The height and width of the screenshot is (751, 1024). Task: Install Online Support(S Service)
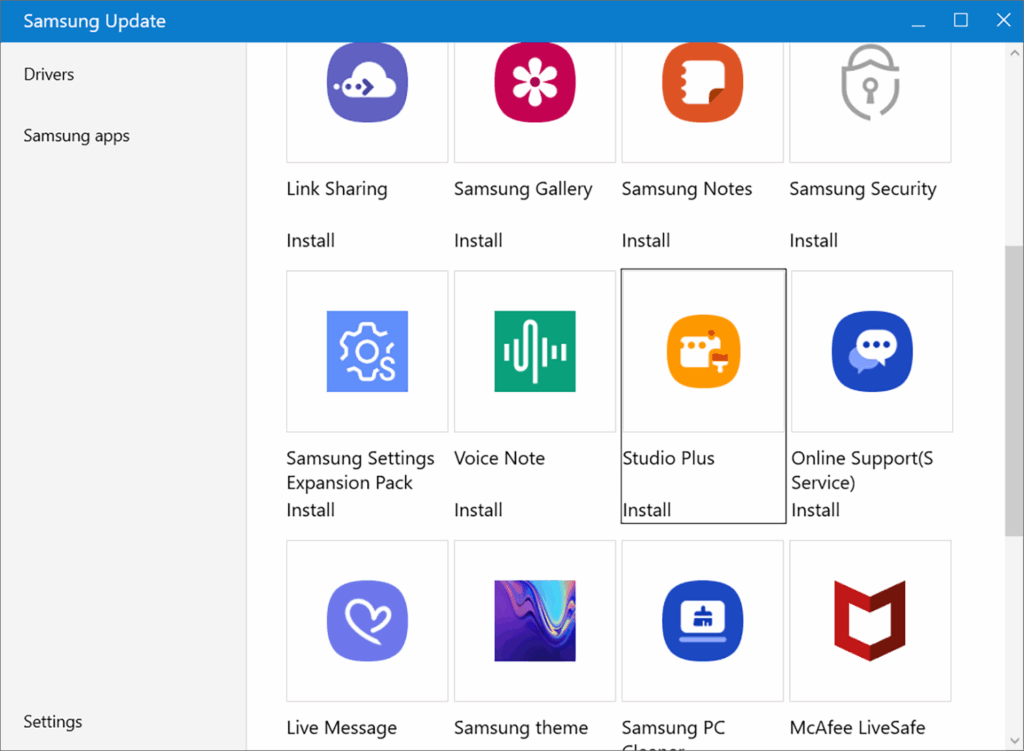pos(816,510)
